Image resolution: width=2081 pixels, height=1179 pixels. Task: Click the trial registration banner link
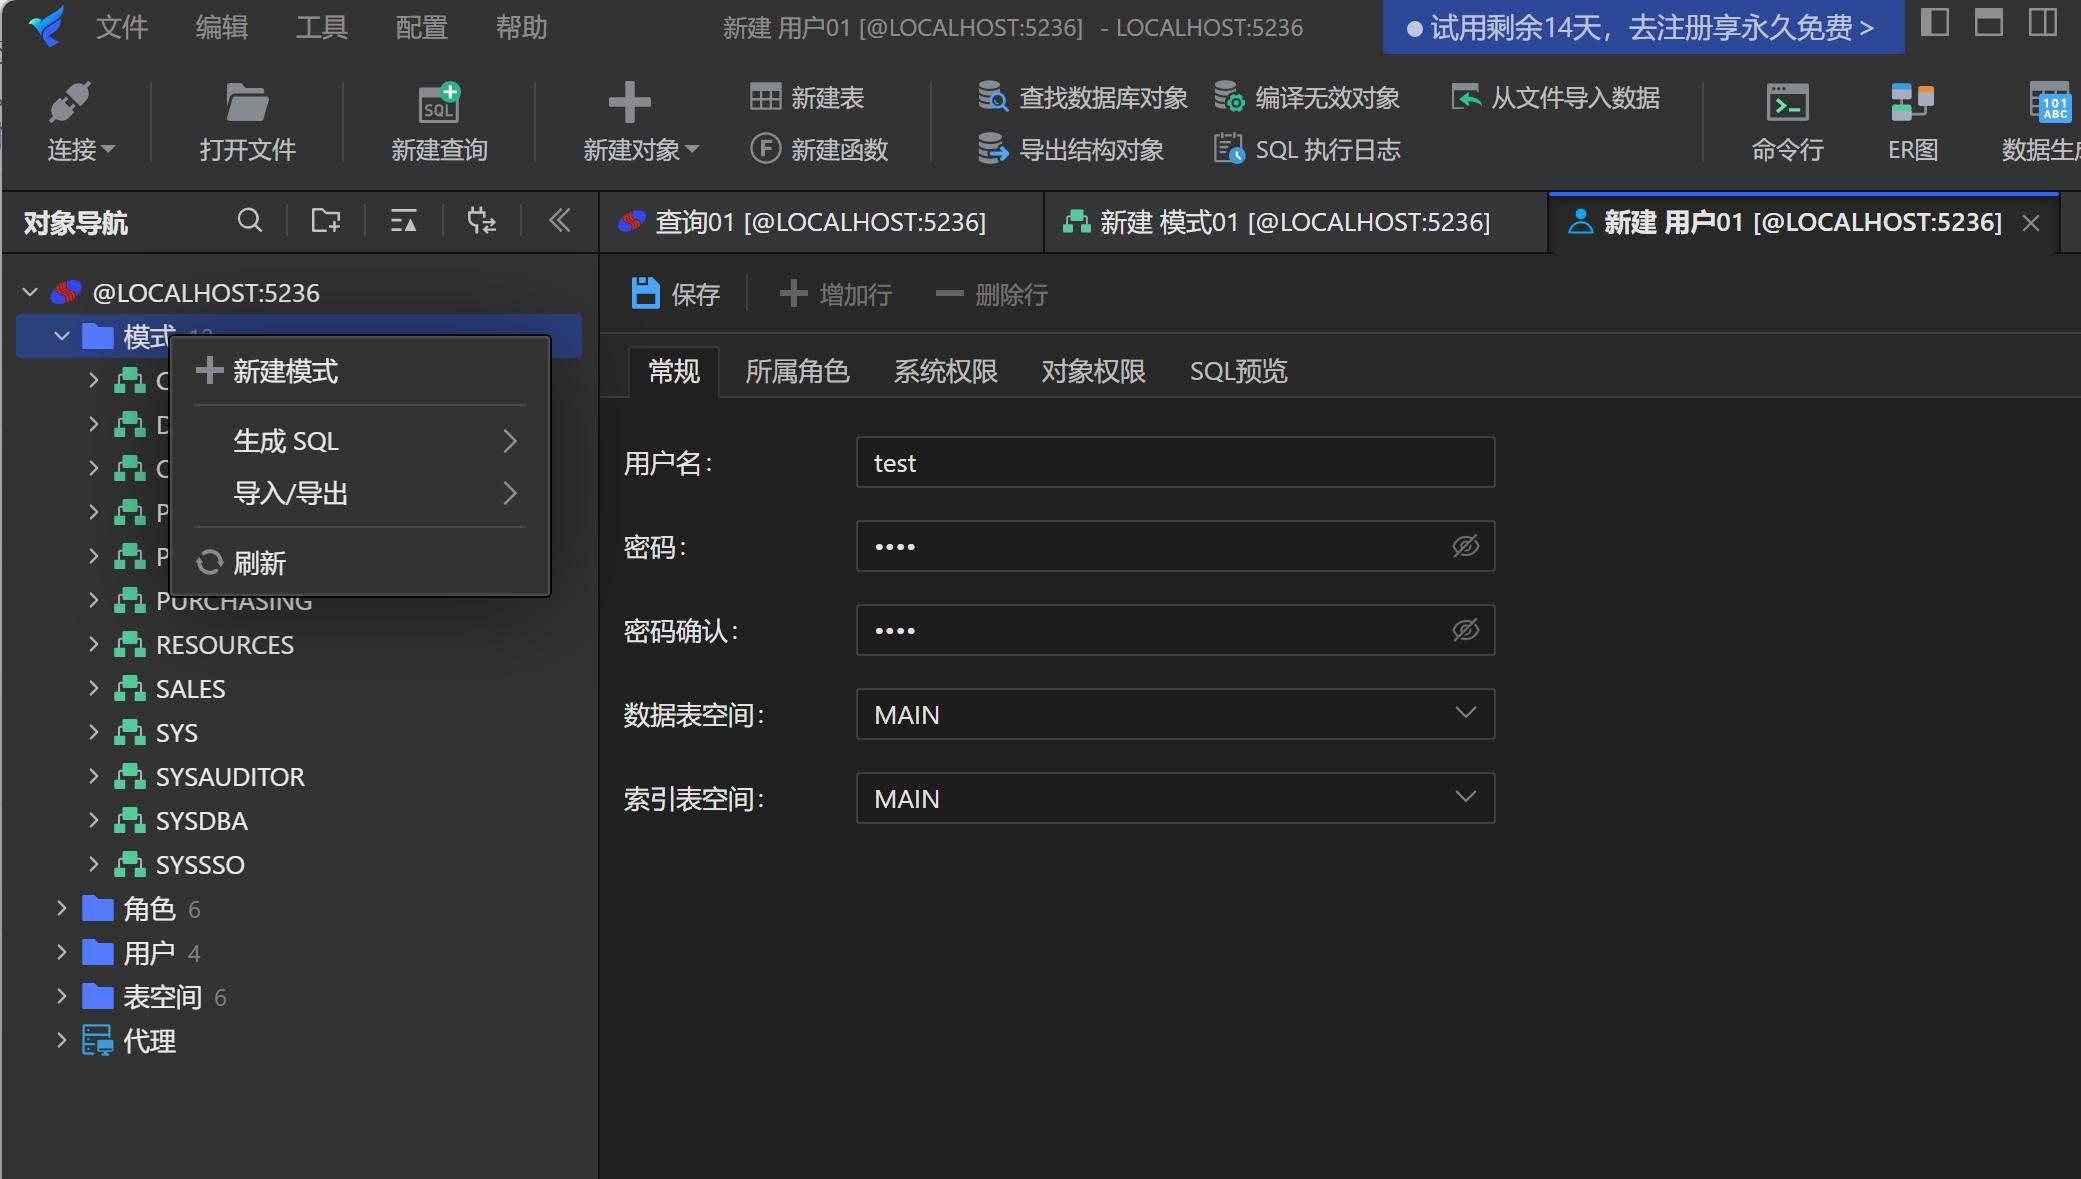click(x=1643, y=27)
